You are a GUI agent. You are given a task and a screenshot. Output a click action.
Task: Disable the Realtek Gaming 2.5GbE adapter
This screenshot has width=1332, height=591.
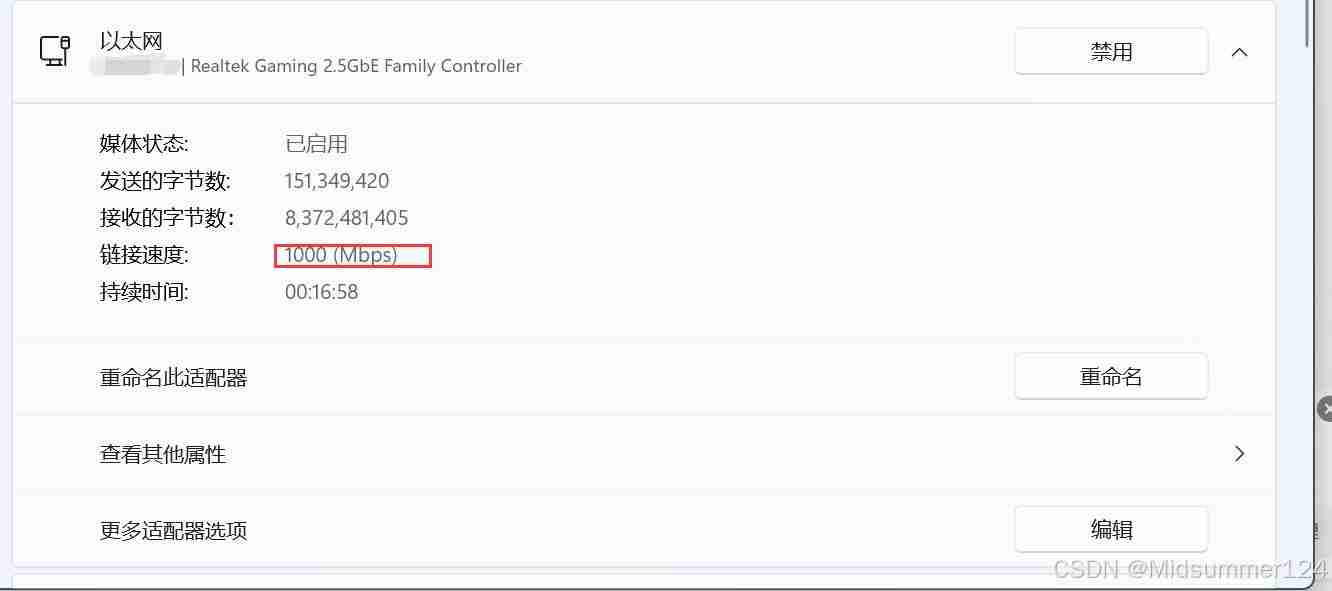click(x=1111, y=51)
